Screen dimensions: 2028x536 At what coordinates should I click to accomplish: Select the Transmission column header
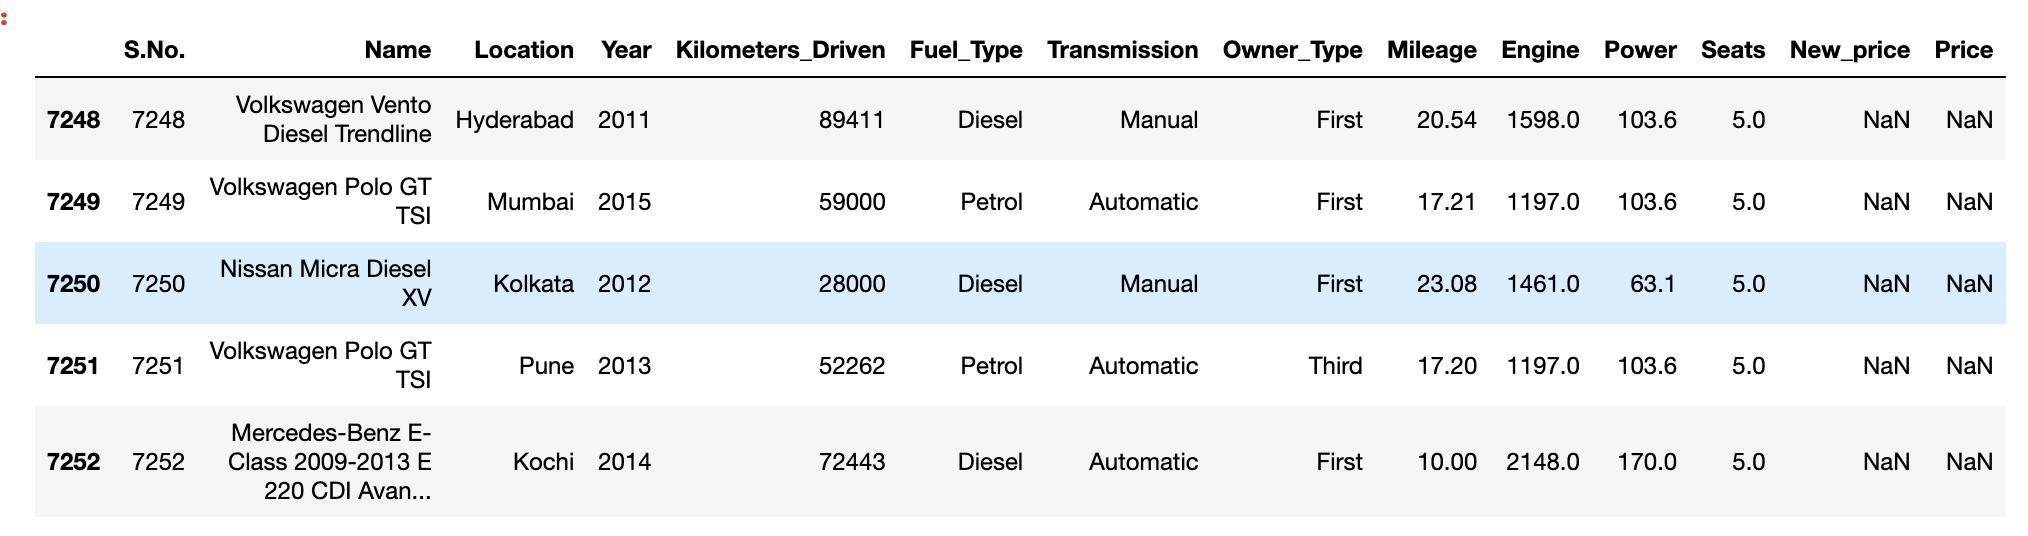point(1122,50)
